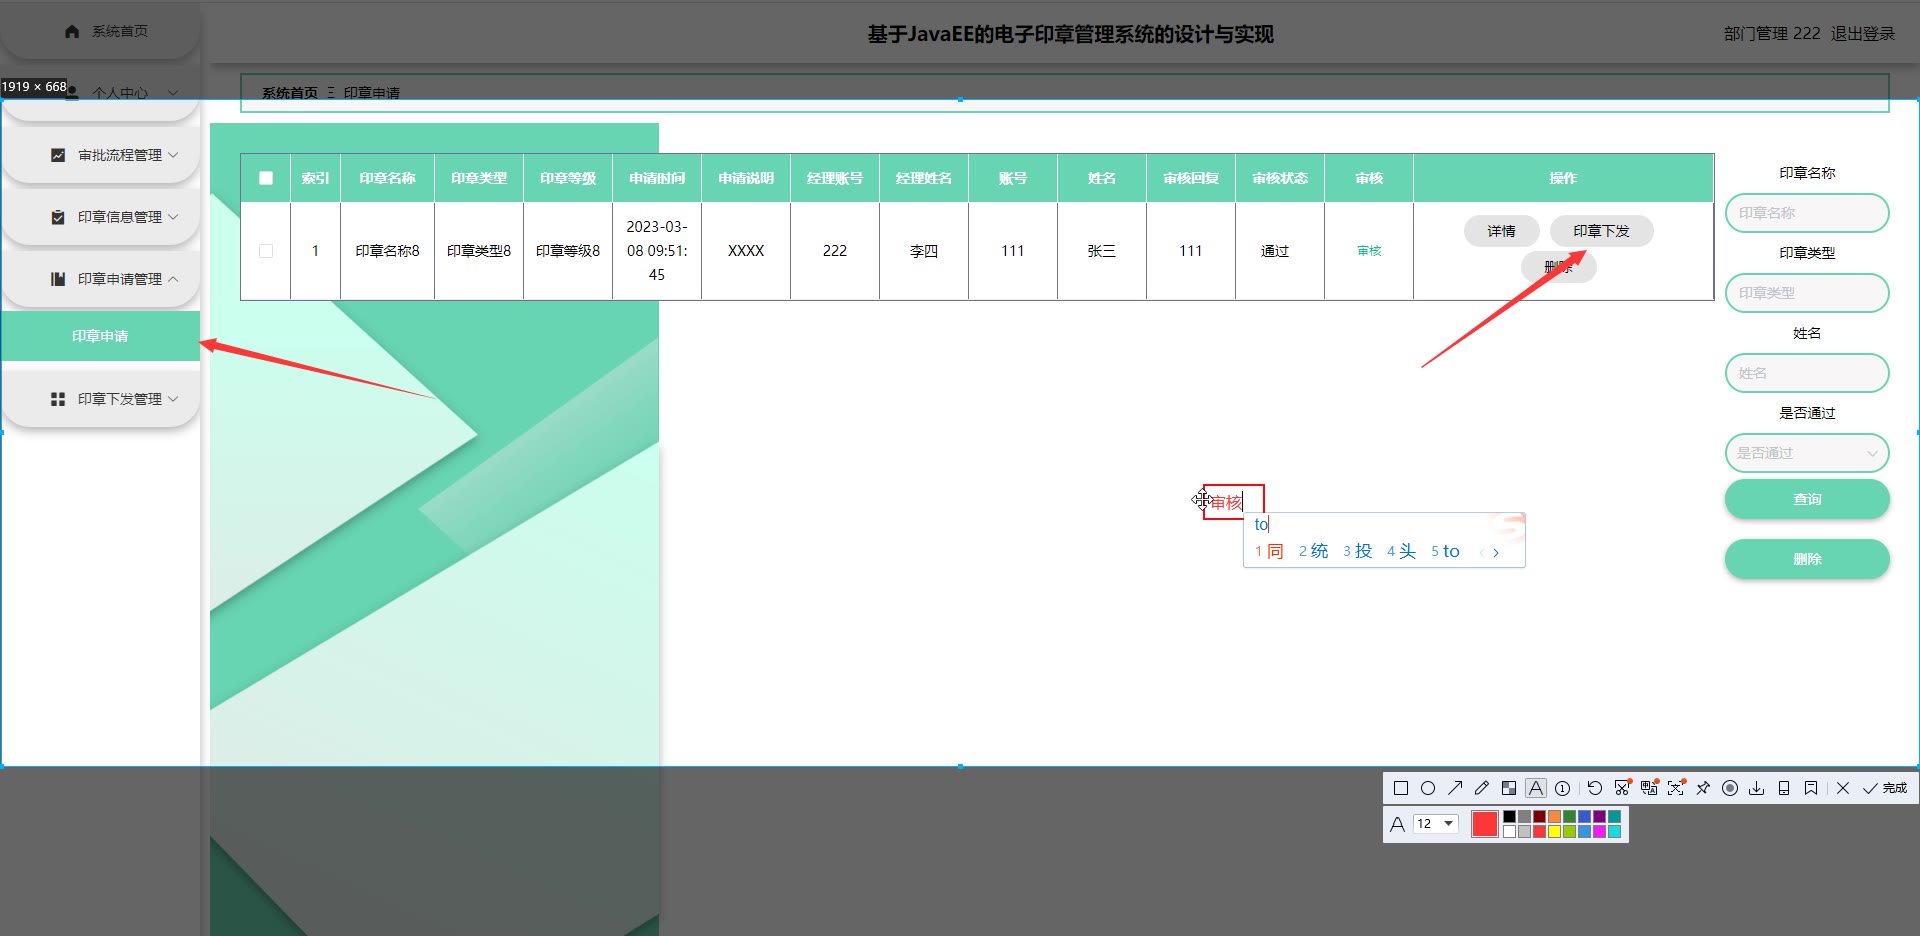Image resolution: width=1920 pixels, height=936 pixels.
Task: Undo the last annotation
Action: pos(1595,788)
